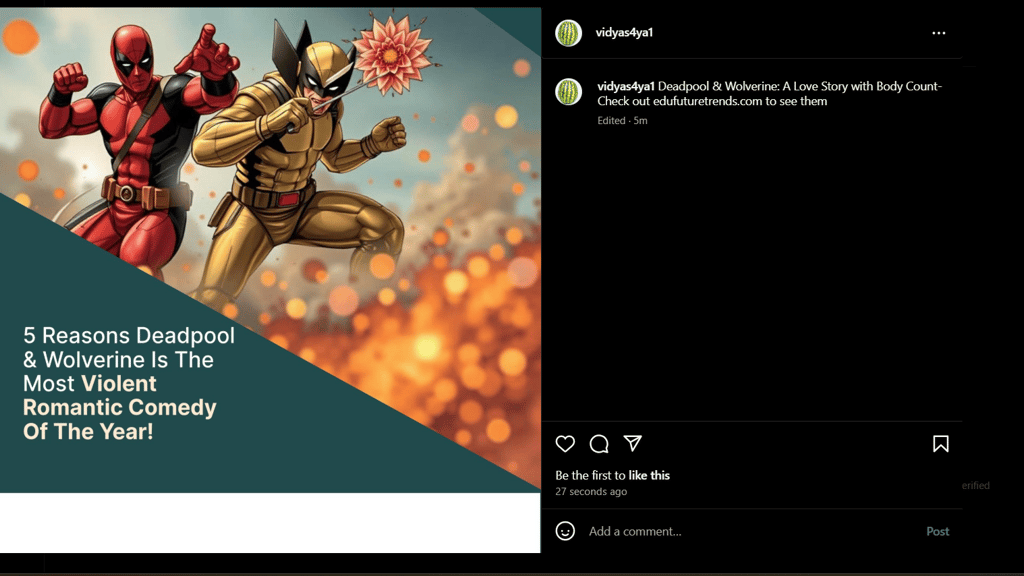
Task: Like the post with the heart icon
Action: 565,444
